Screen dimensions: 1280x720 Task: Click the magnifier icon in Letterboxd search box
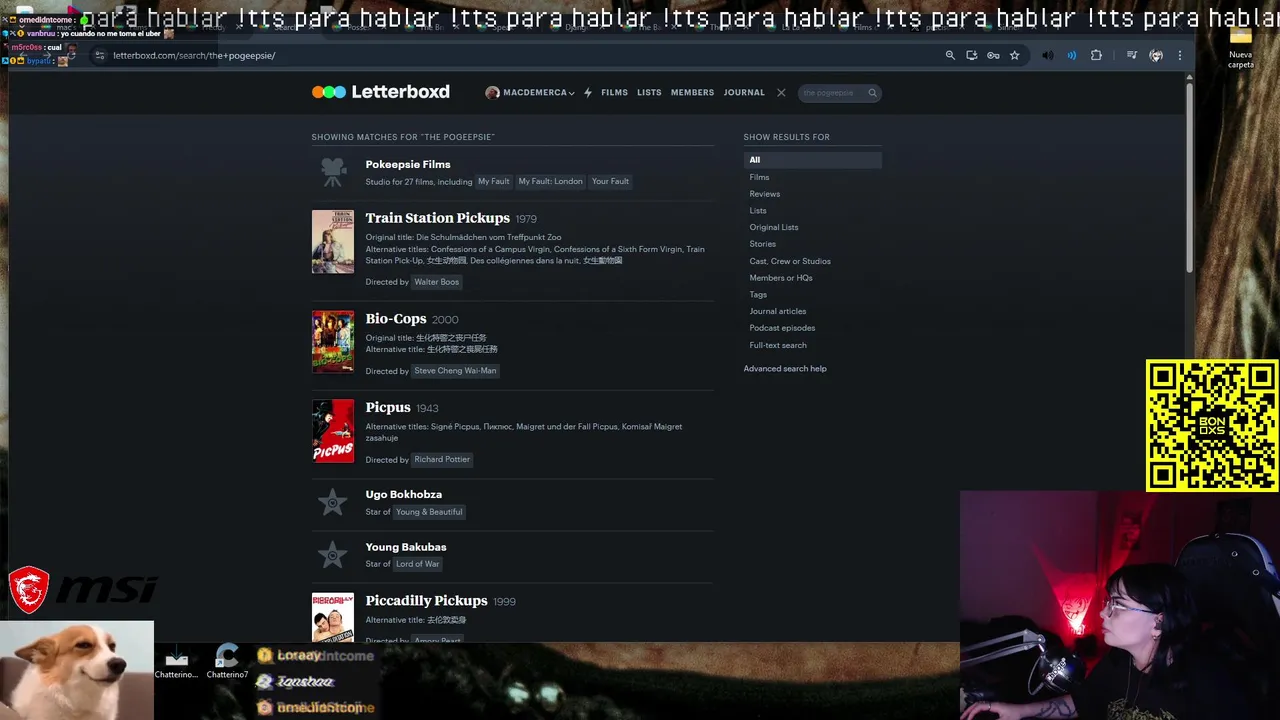[x=872, y=93]
